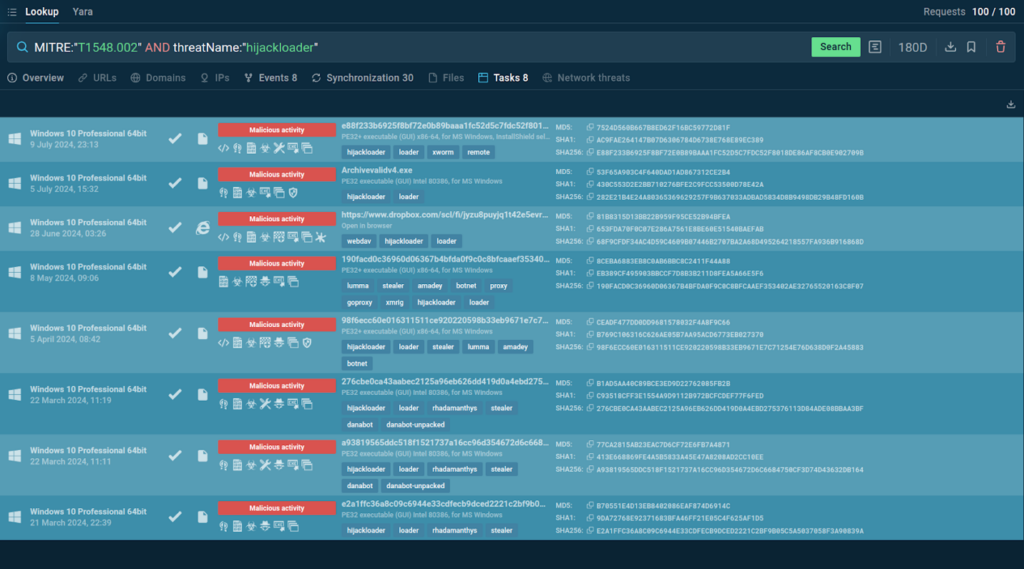Click into the MITRE query search field
This screenshot has width=1024, height=569.
point(400,47)
